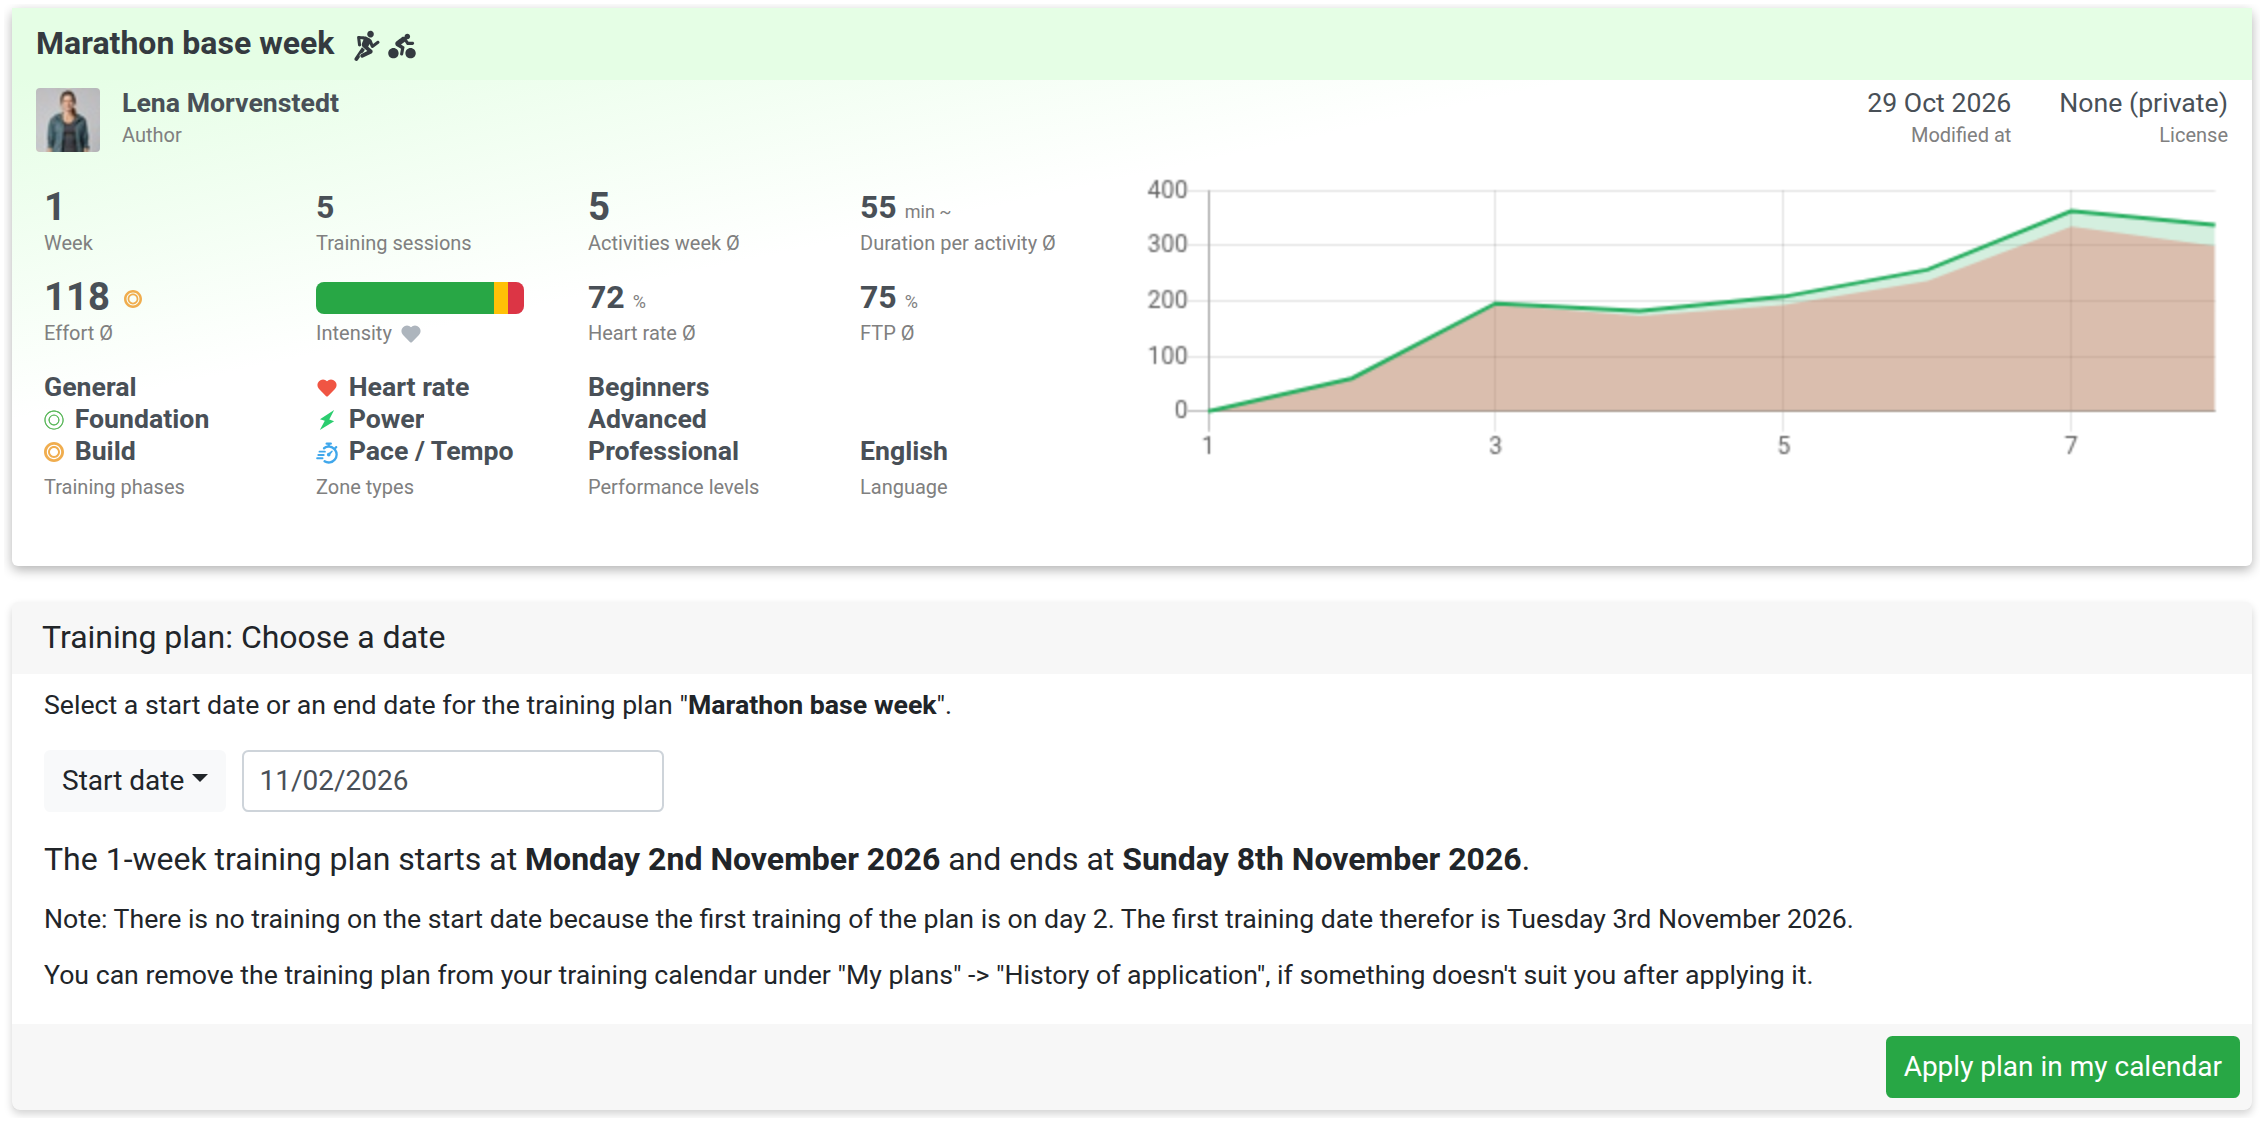
Task: Click the English language label
Action: tap(904, 451)
